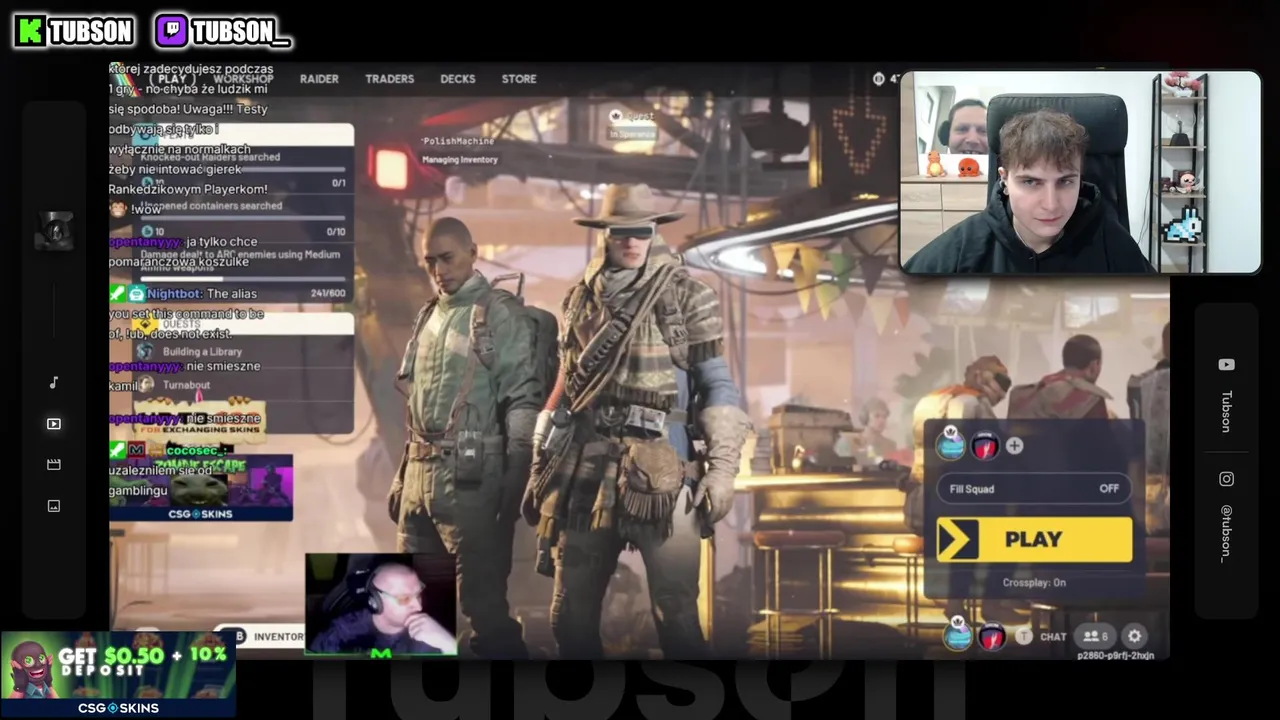Image resolution: width=1280 pixels, height=720 pixels.
Task: Click the streamer webcam feed
Action: pyautogui.click(x=1080, y=172)
